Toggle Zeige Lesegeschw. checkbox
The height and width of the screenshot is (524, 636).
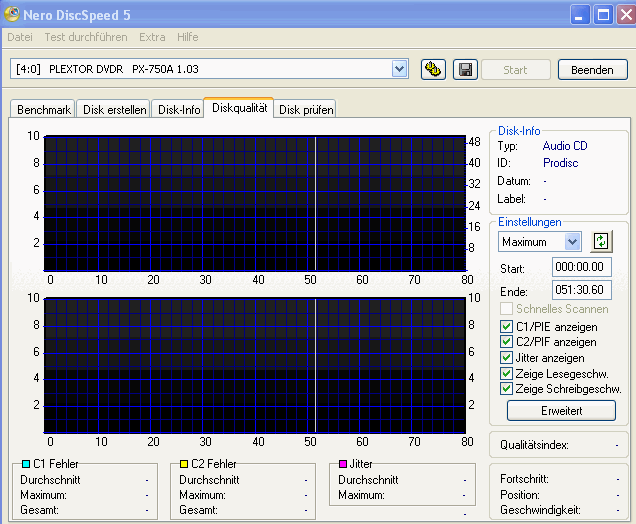(507, 373)
